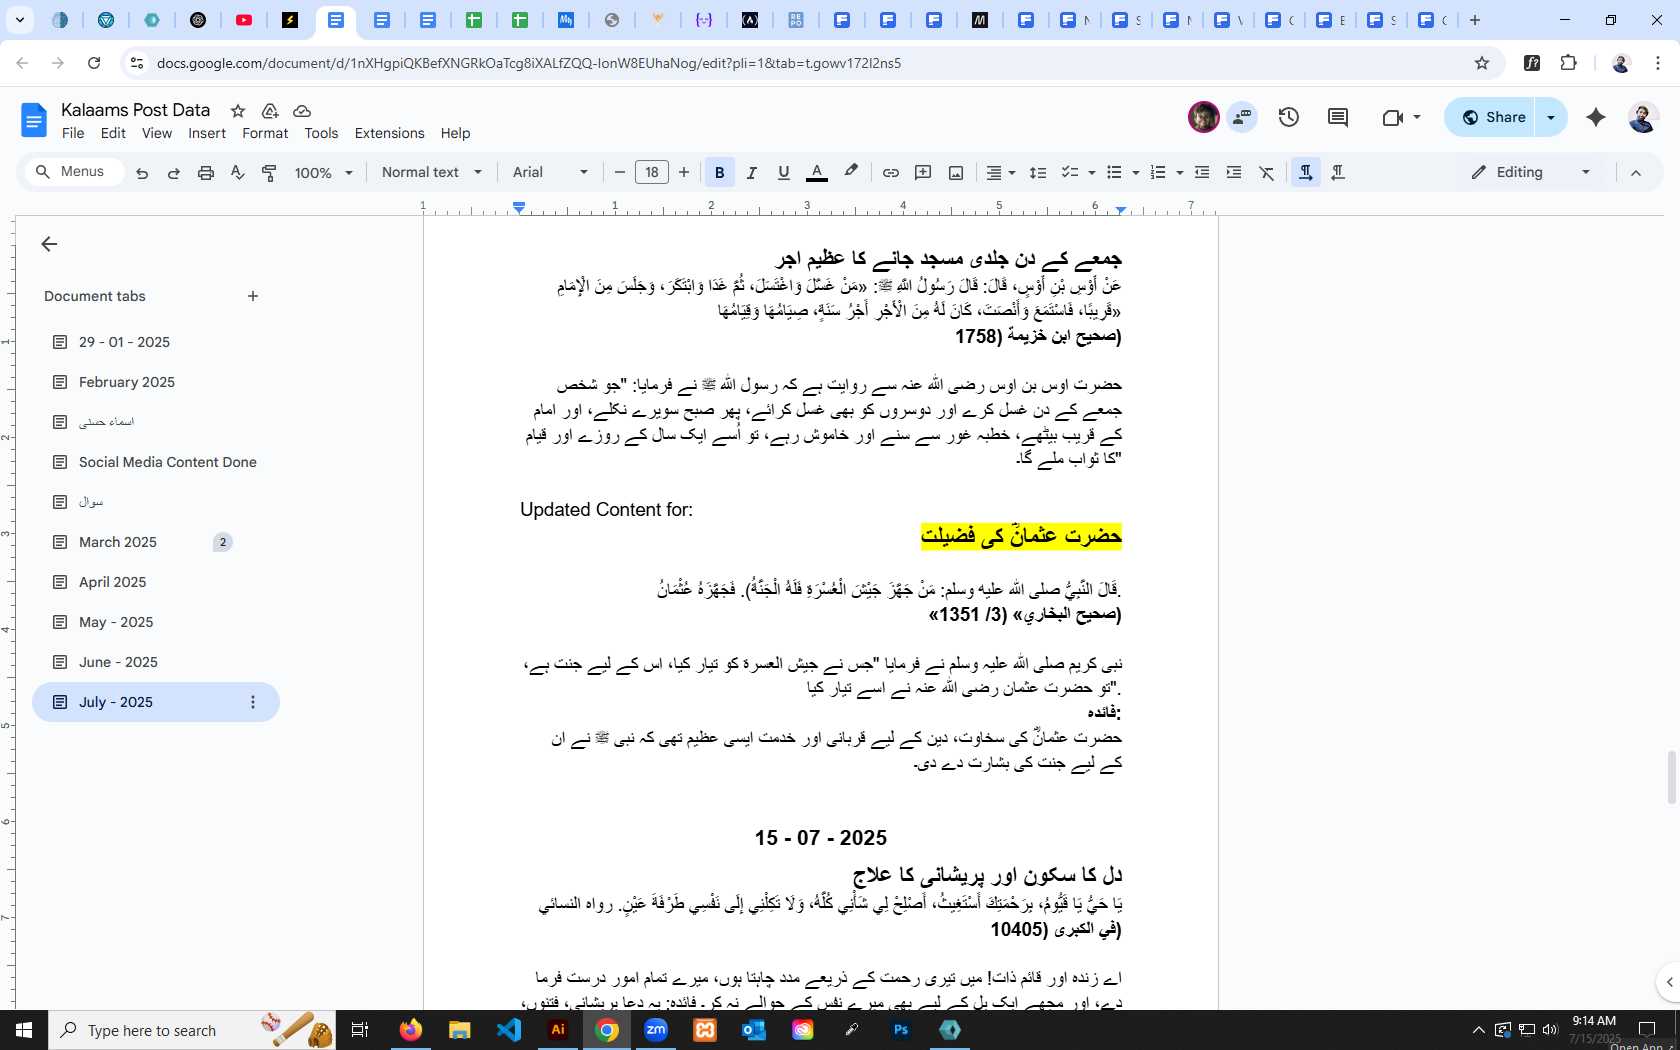This screenshot has height=1050, width=1680.
Task: Click the Share button
Action: click(x=1490, y=117)
